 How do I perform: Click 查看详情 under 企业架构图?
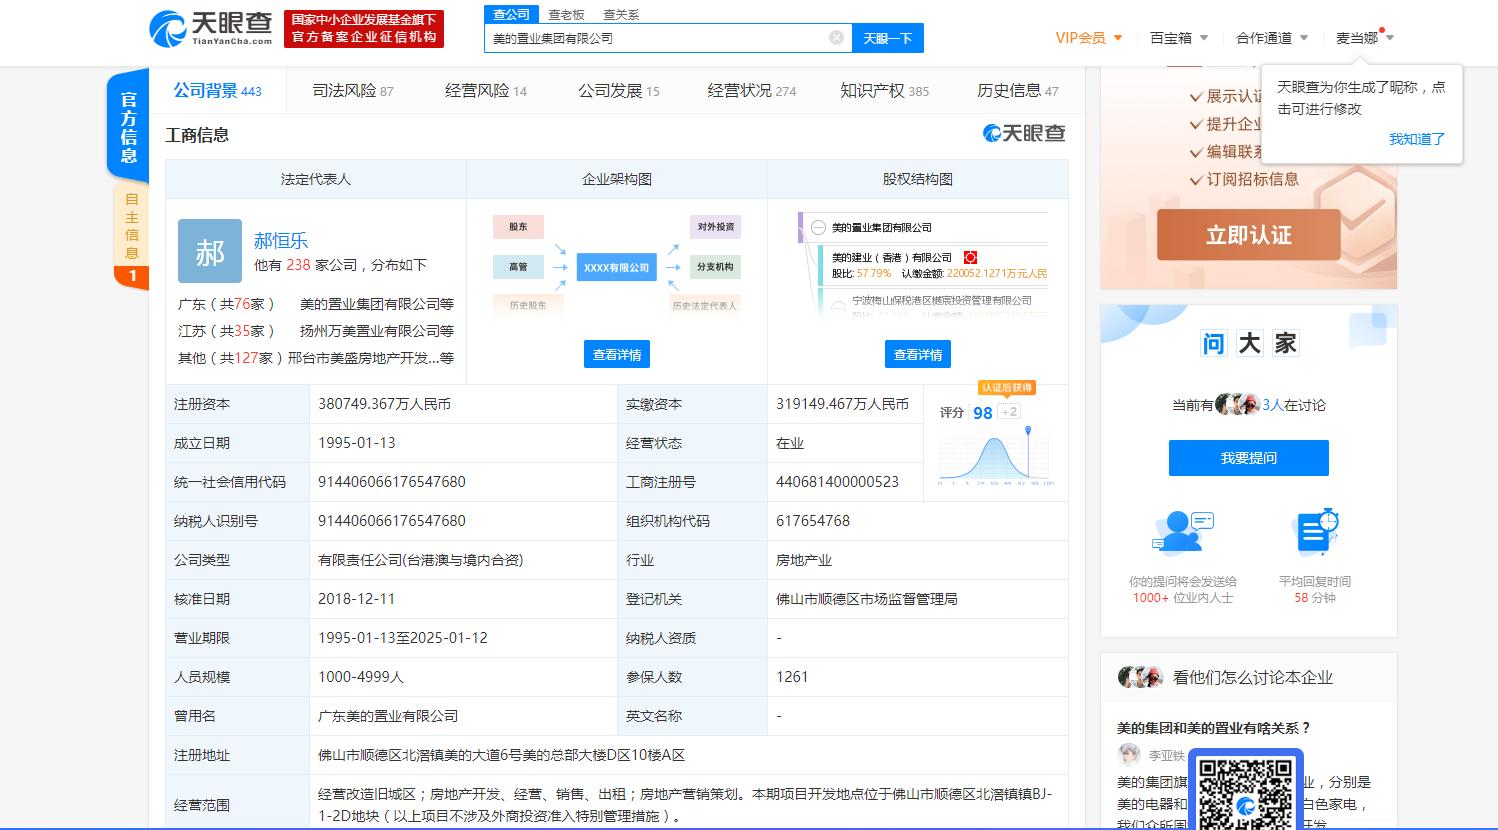coord(617,354)
